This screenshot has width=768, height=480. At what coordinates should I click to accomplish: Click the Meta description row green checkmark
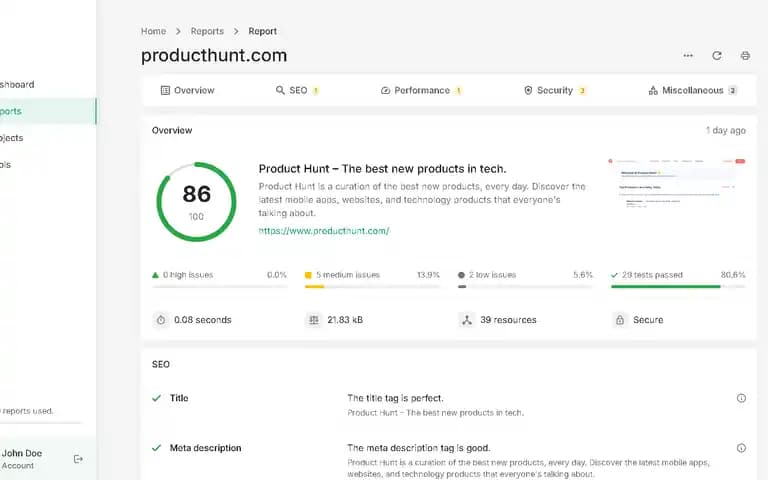click(x=156, y=448)
